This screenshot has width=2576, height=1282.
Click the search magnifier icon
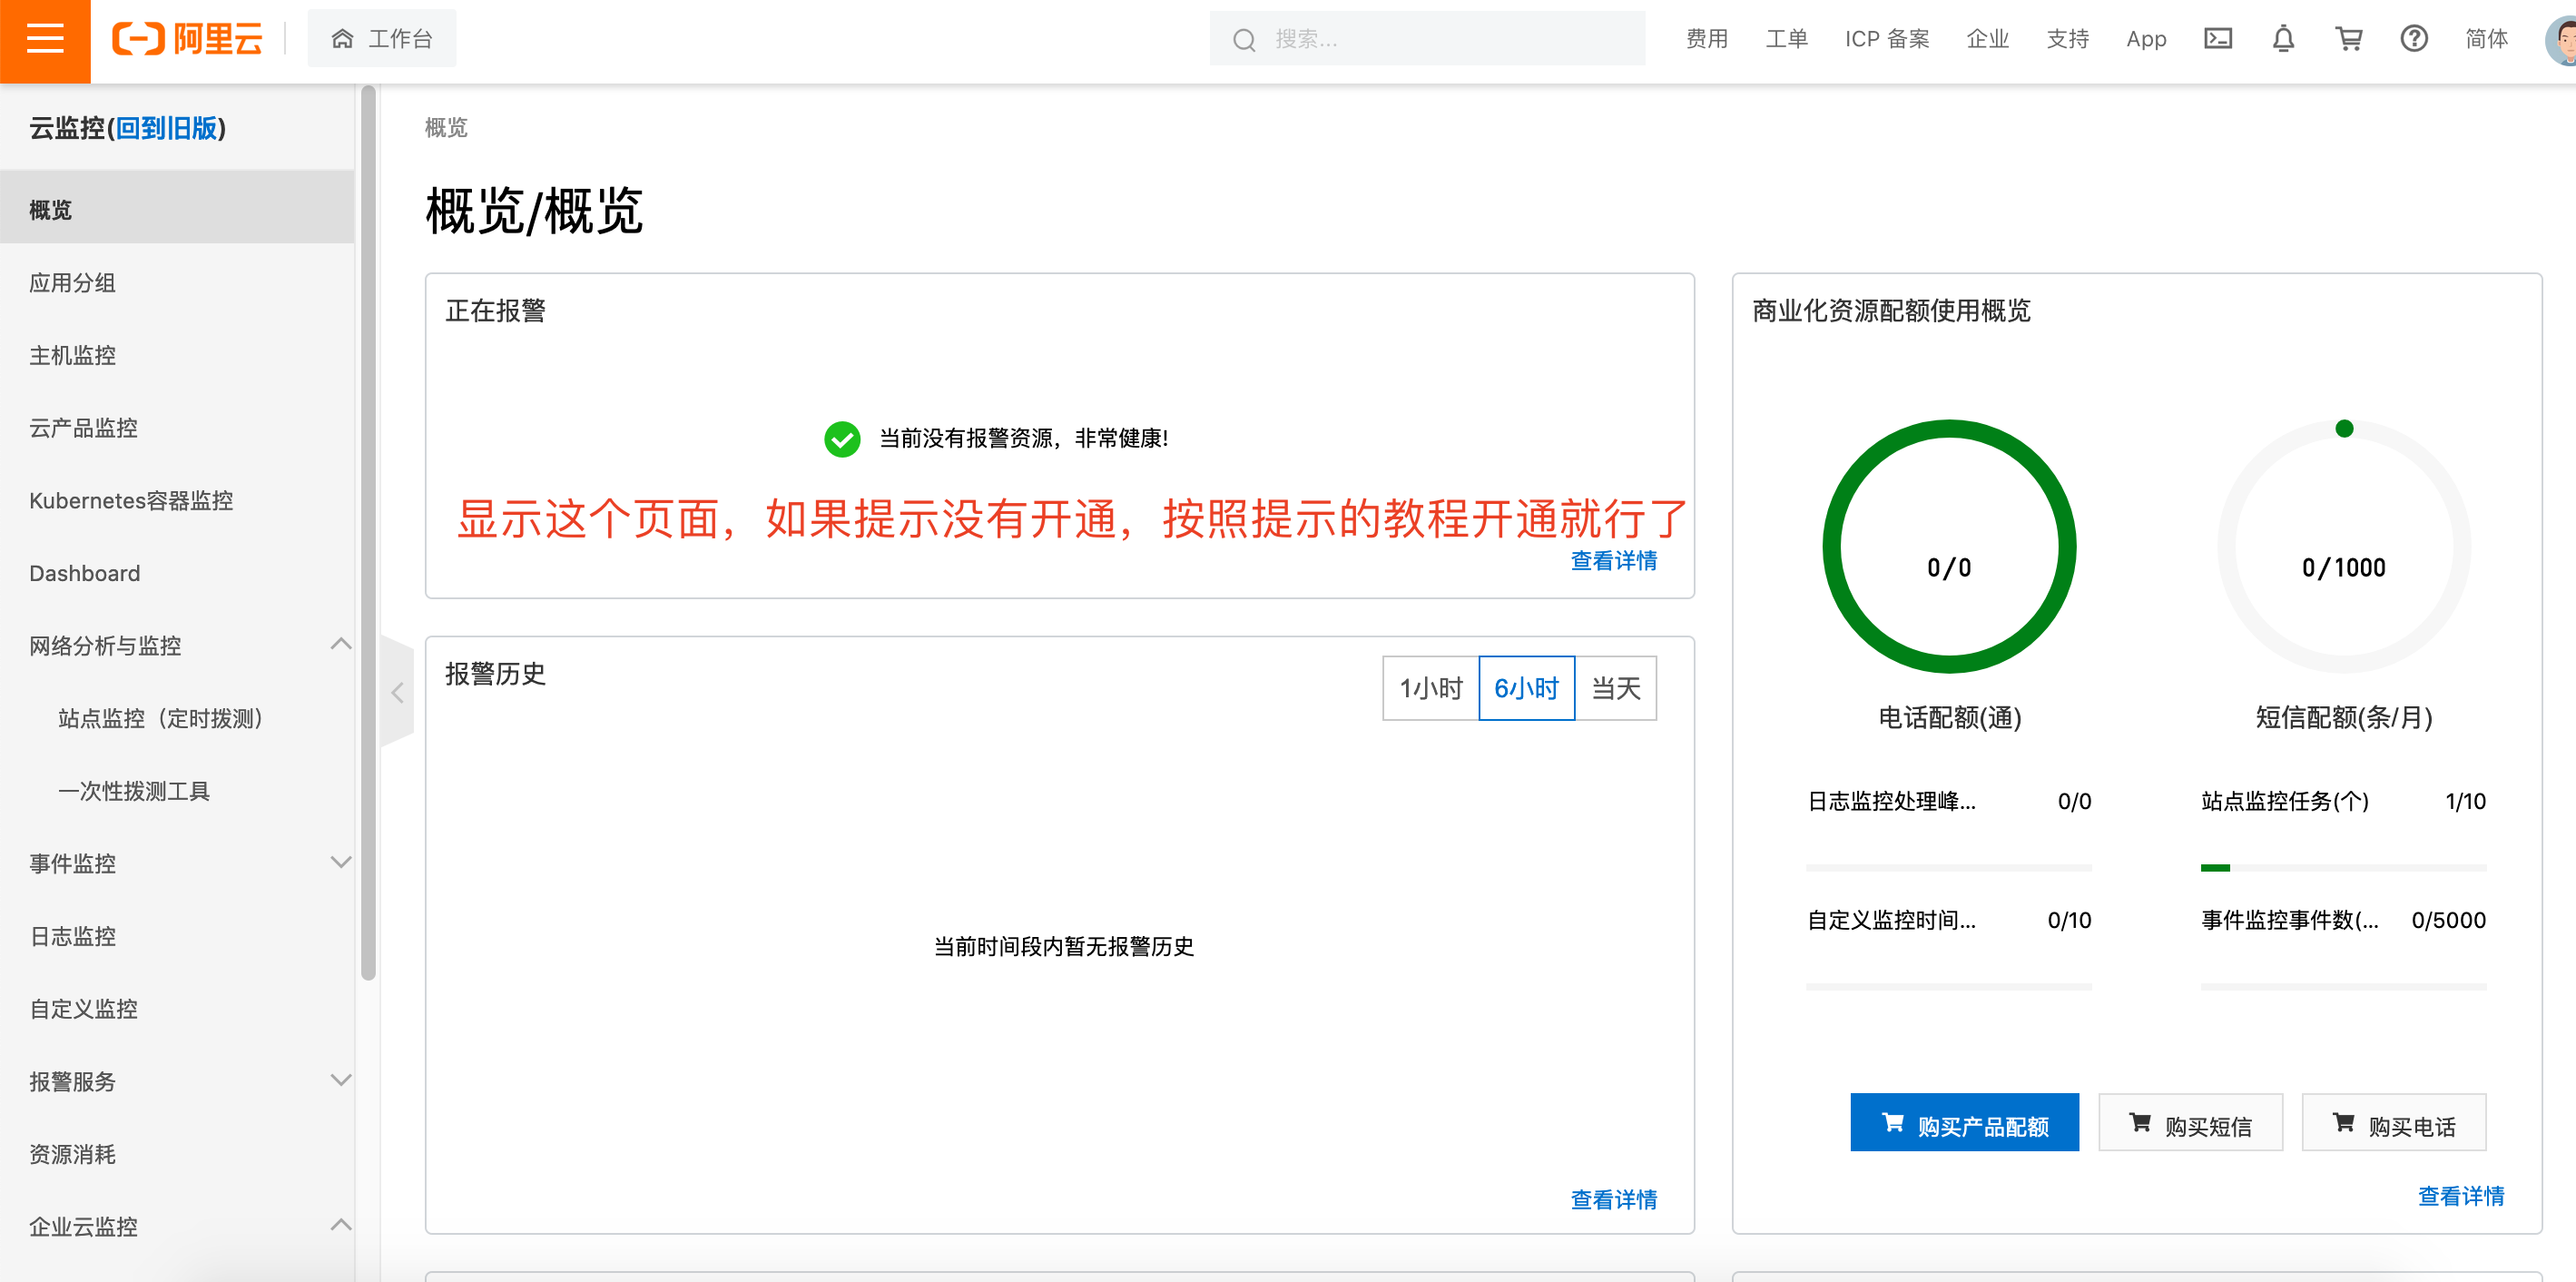(1243, 40)
